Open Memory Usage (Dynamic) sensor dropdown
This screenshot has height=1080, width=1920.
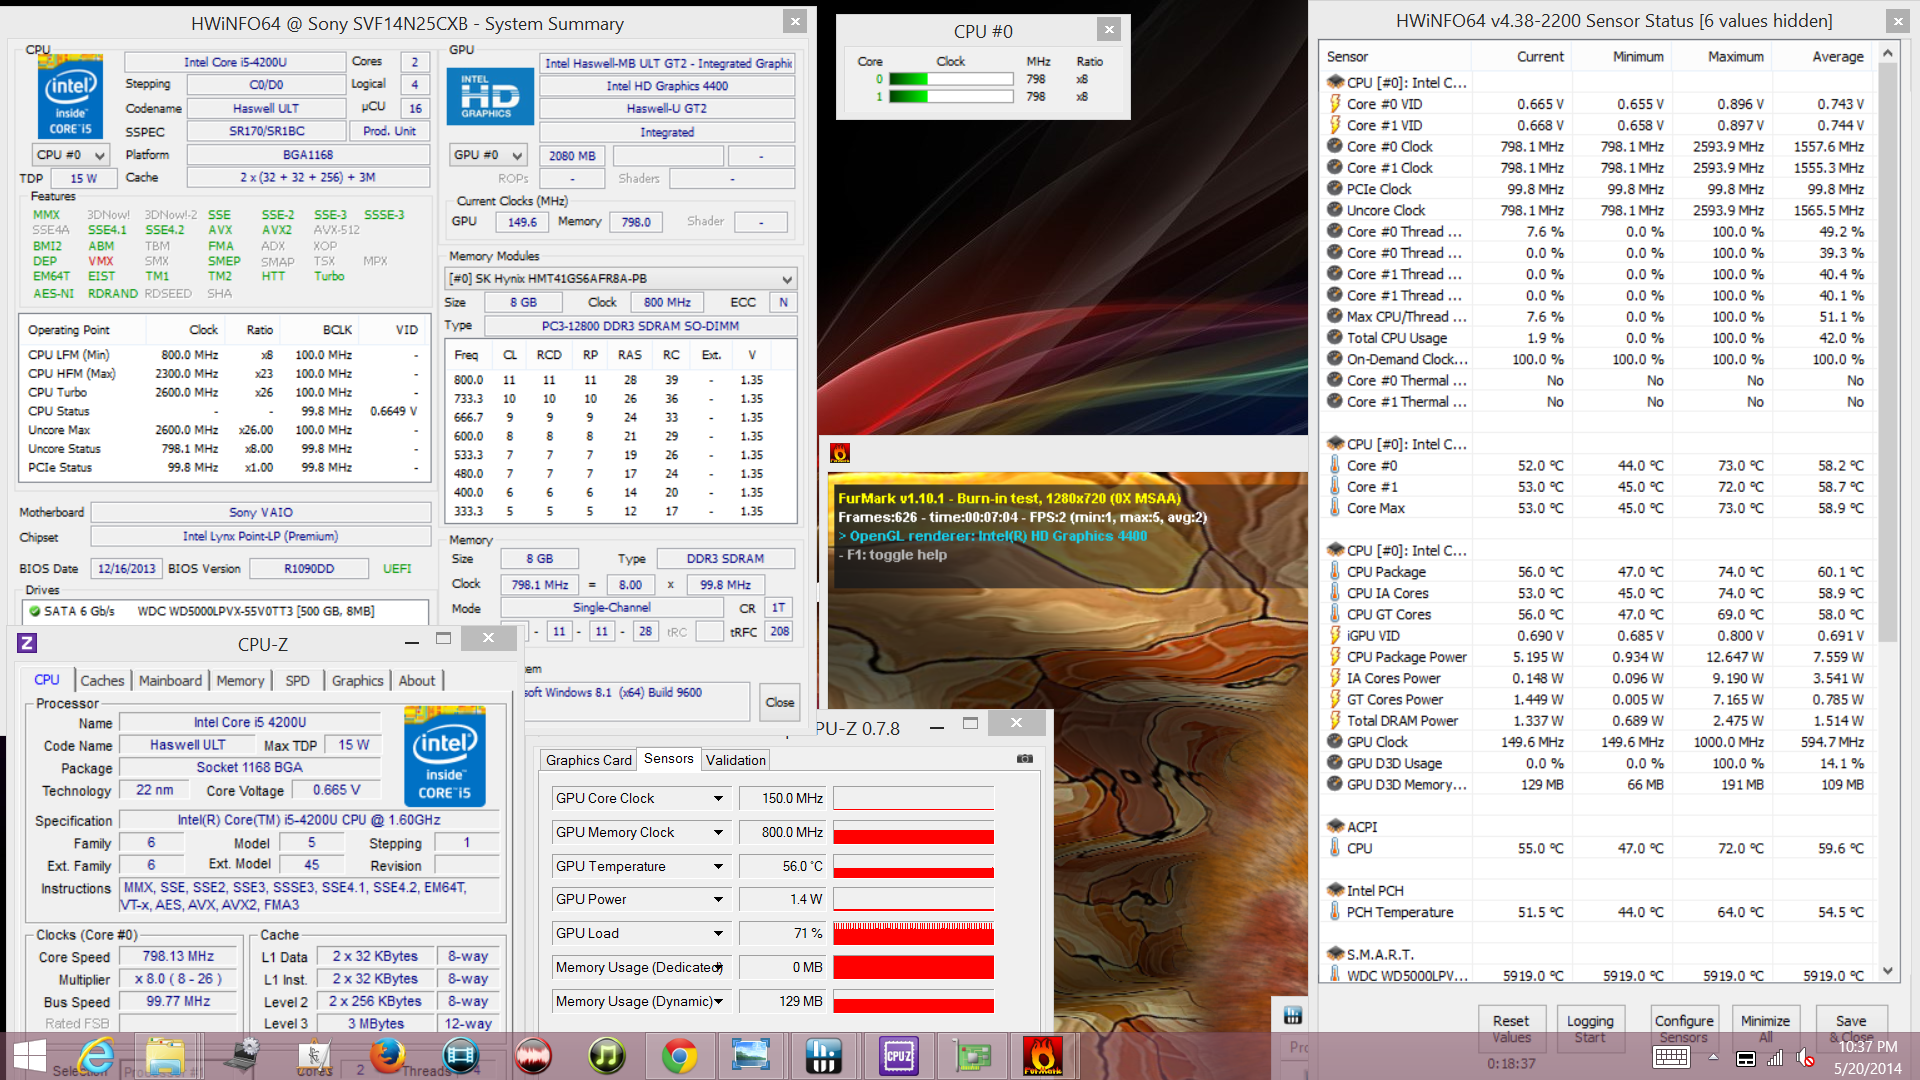coord(718,1001)
